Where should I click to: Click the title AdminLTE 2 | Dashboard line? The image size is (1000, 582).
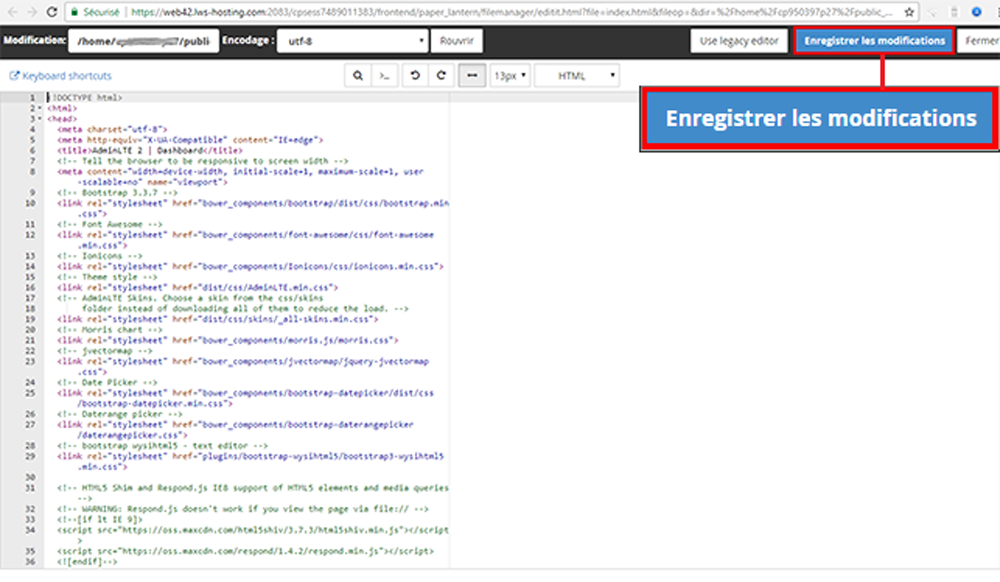click(150, 150)
